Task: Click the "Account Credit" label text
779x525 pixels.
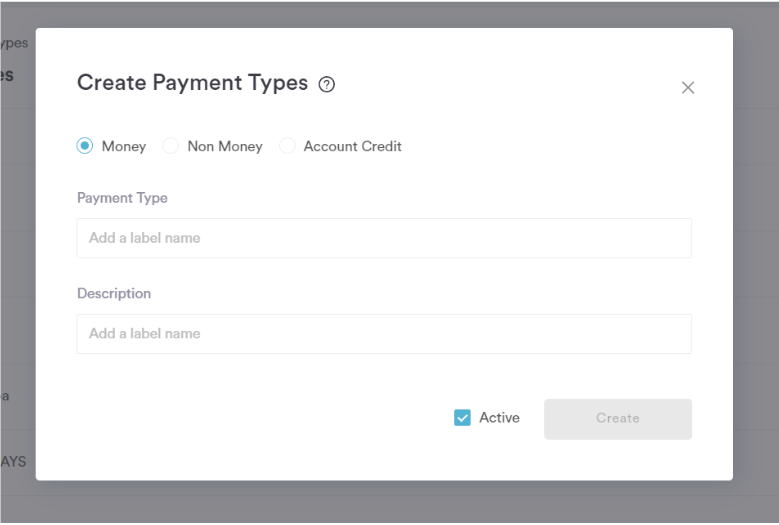Action: click(352, 146)
